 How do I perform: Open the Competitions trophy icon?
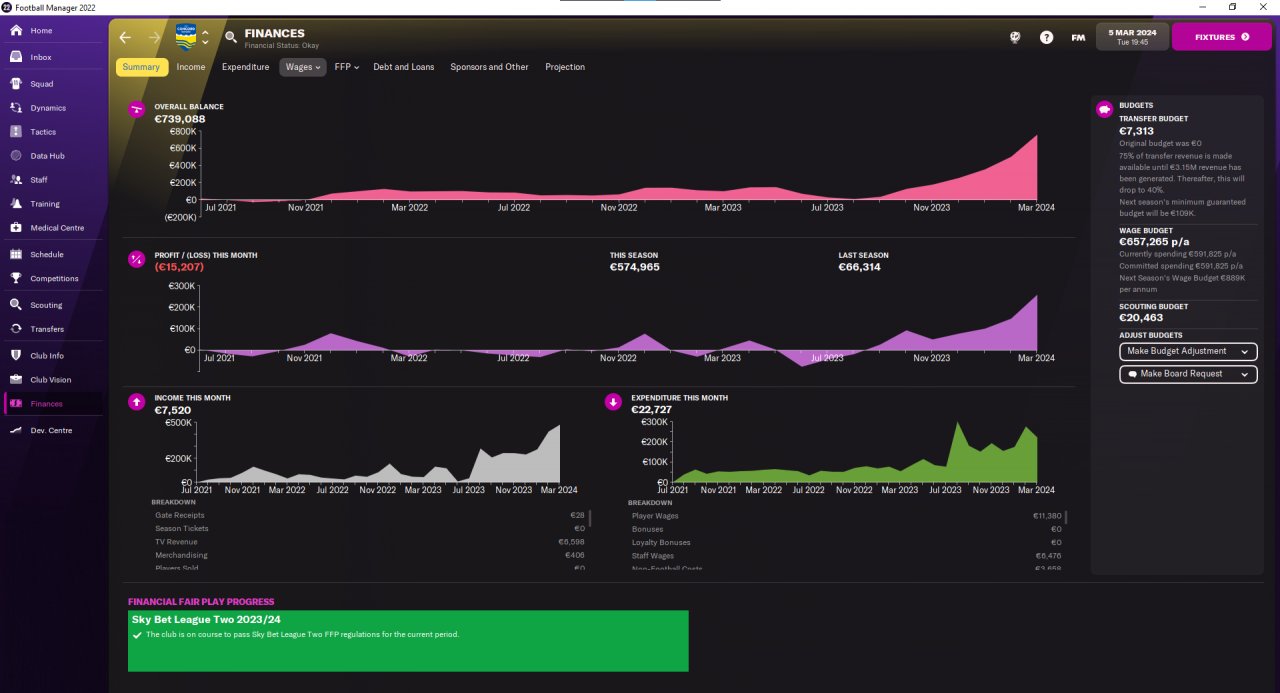coord(16,279)
